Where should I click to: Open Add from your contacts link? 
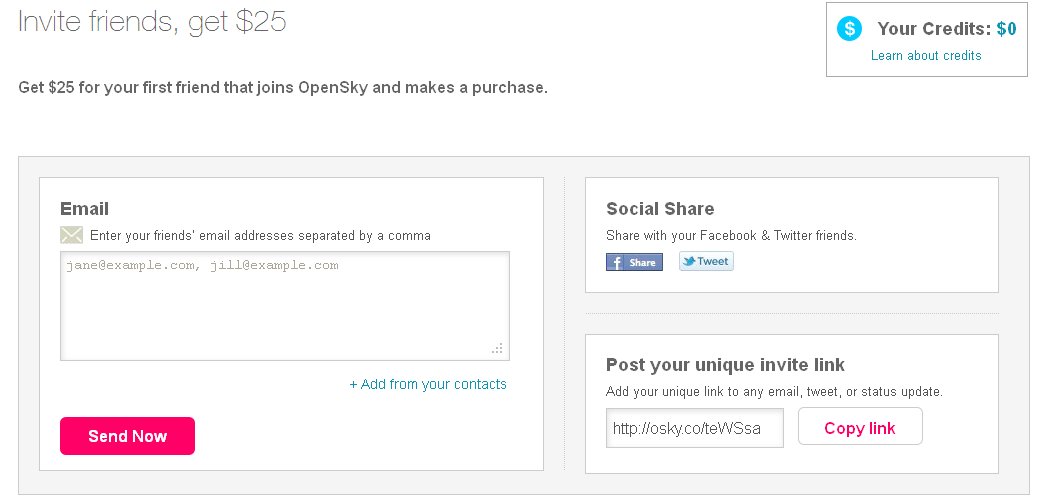[428, 384]
